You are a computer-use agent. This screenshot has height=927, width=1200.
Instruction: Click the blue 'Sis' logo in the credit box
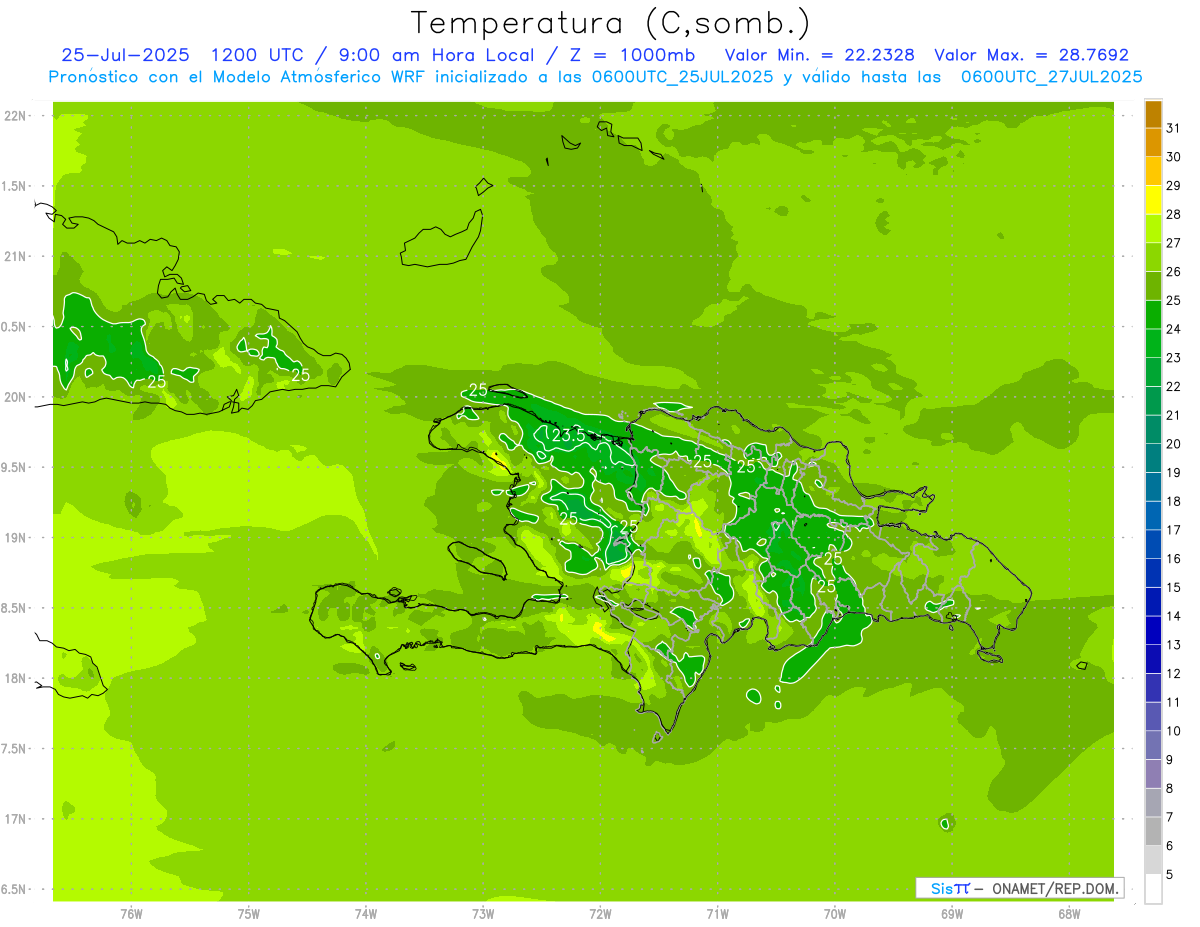pyautogui.click(x=943, y=888)
